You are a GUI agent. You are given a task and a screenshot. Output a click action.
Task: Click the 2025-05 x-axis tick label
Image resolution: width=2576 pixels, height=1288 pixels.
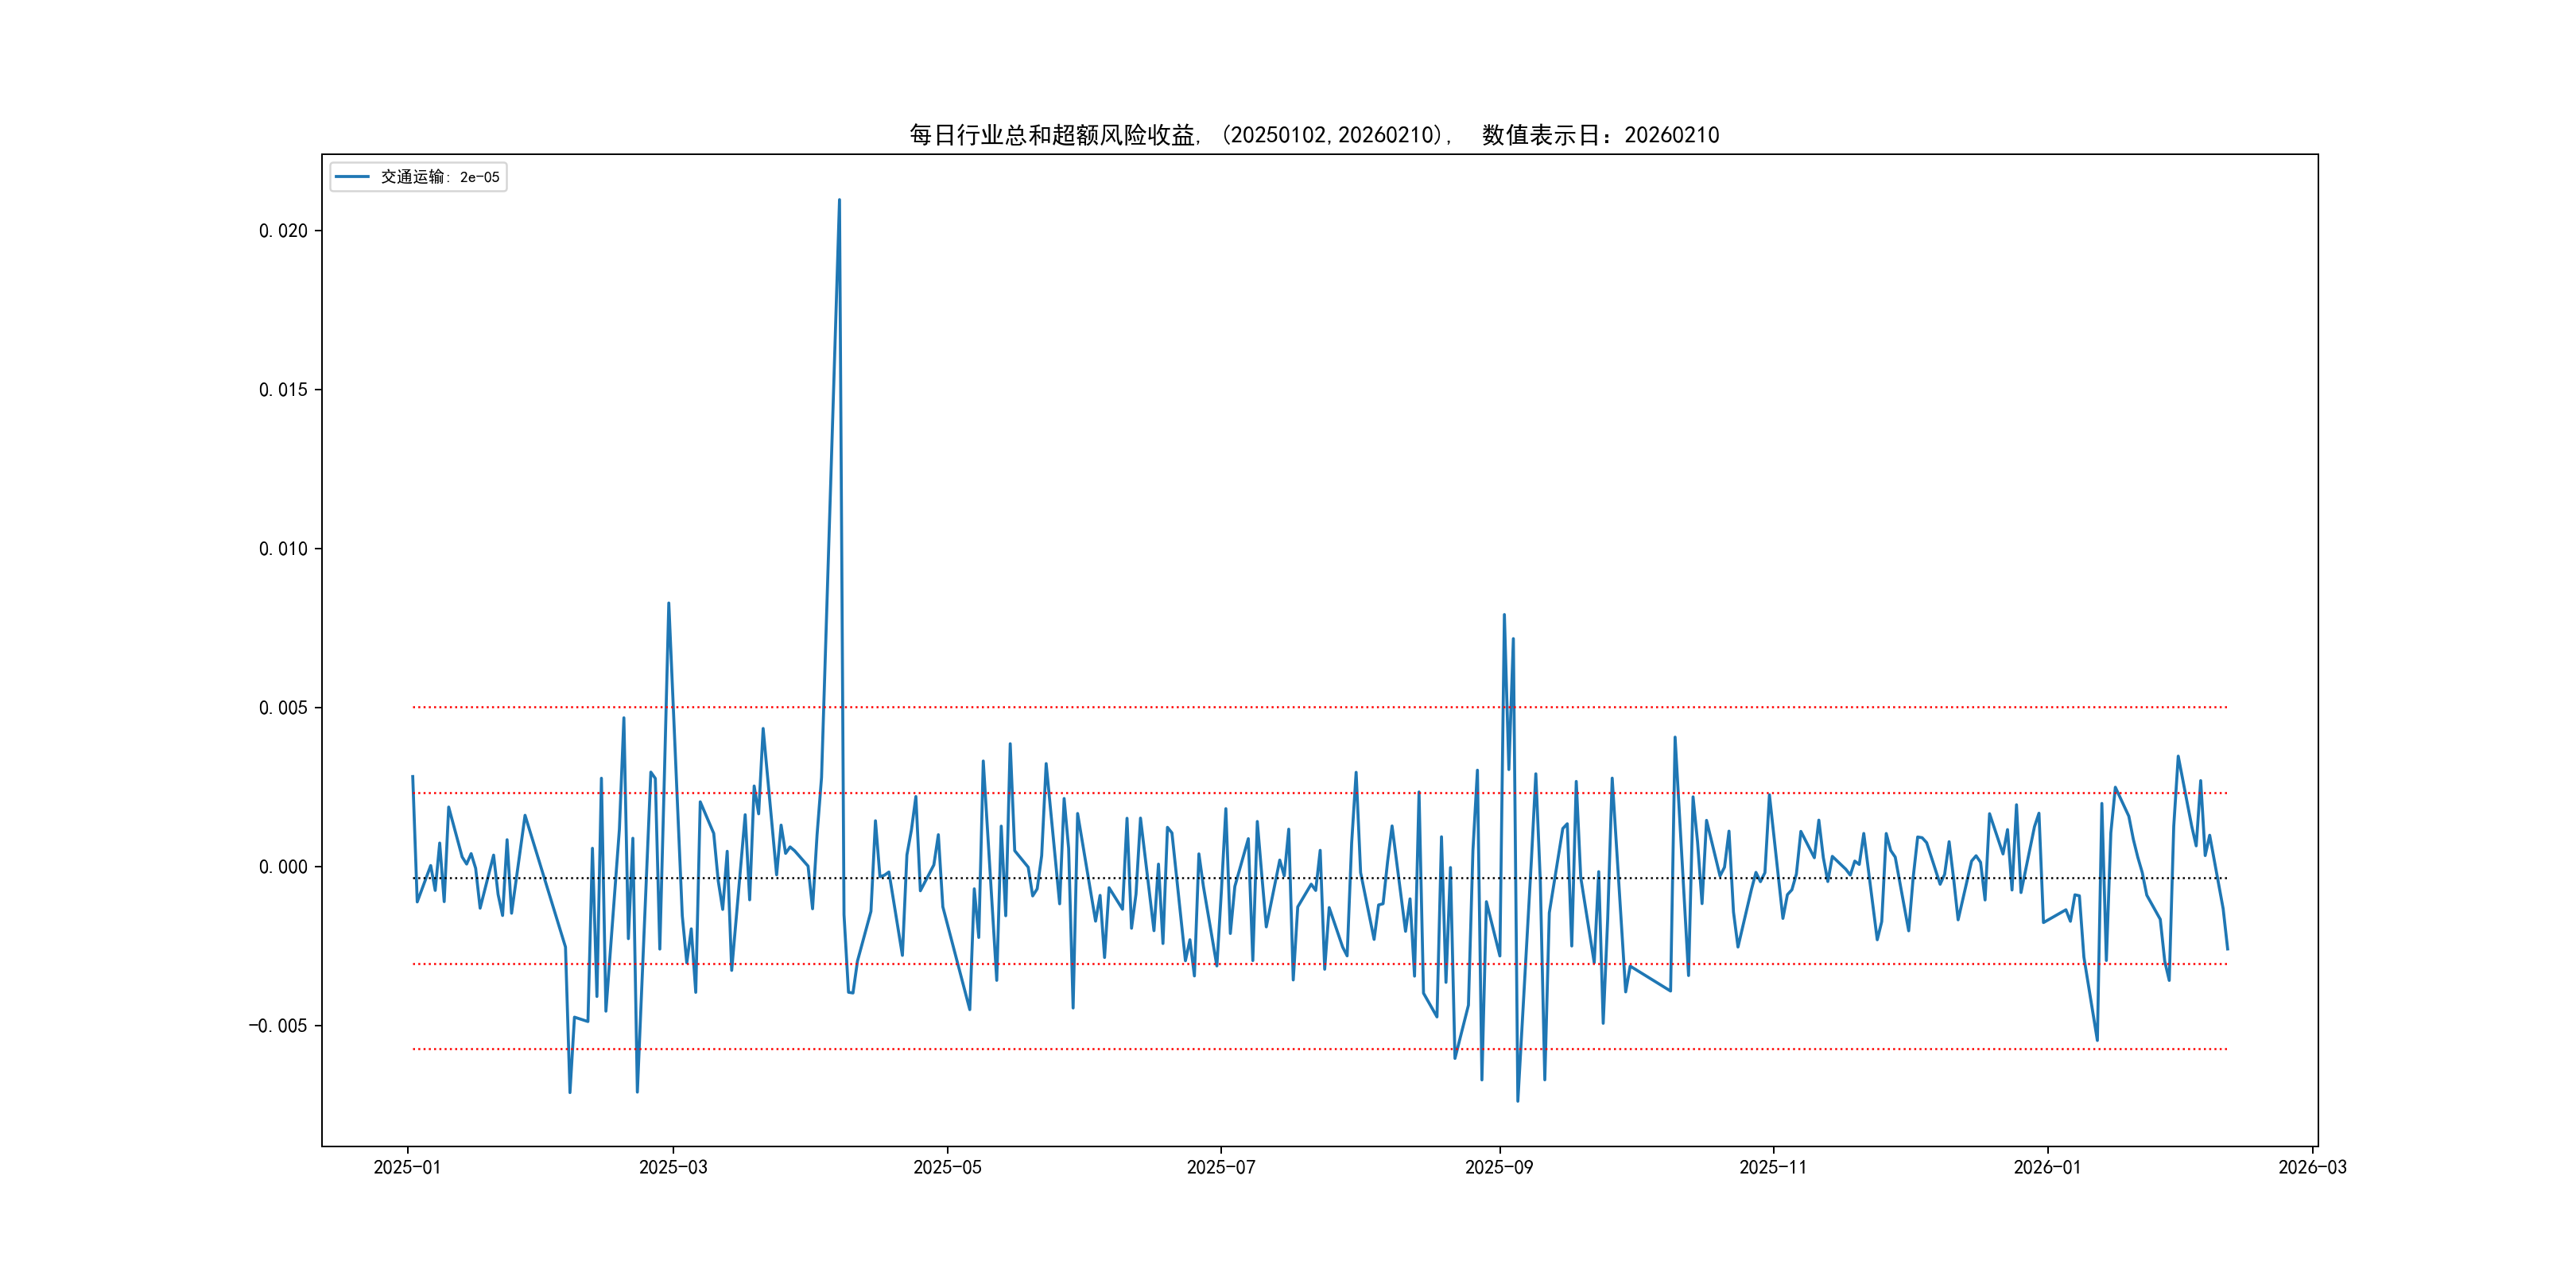point(947,1167)
